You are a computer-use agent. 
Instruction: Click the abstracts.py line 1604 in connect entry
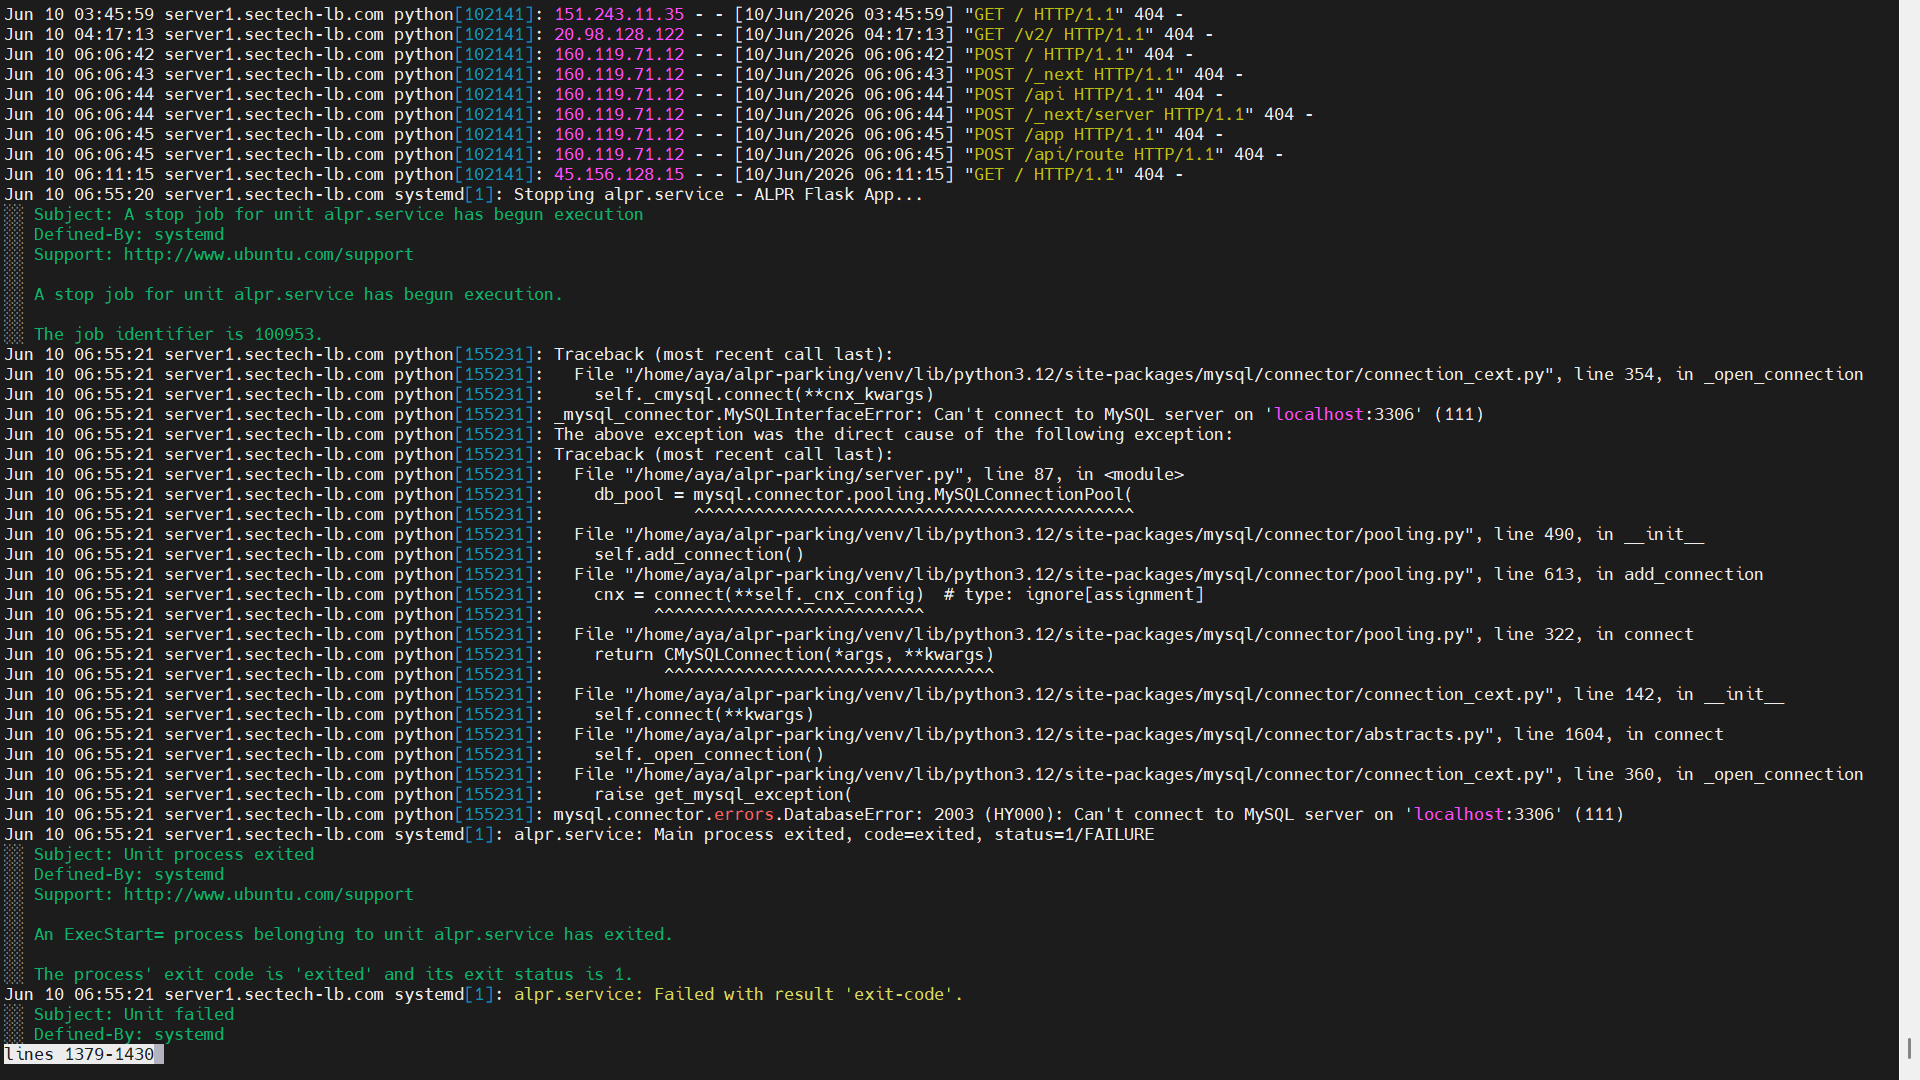click(x=1149, y=734)
